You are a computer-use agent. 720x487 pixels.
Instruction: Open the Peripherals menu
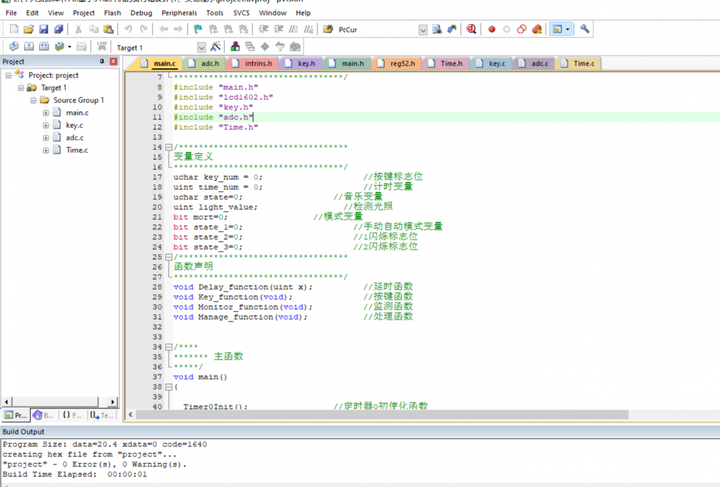click(179, 13)
